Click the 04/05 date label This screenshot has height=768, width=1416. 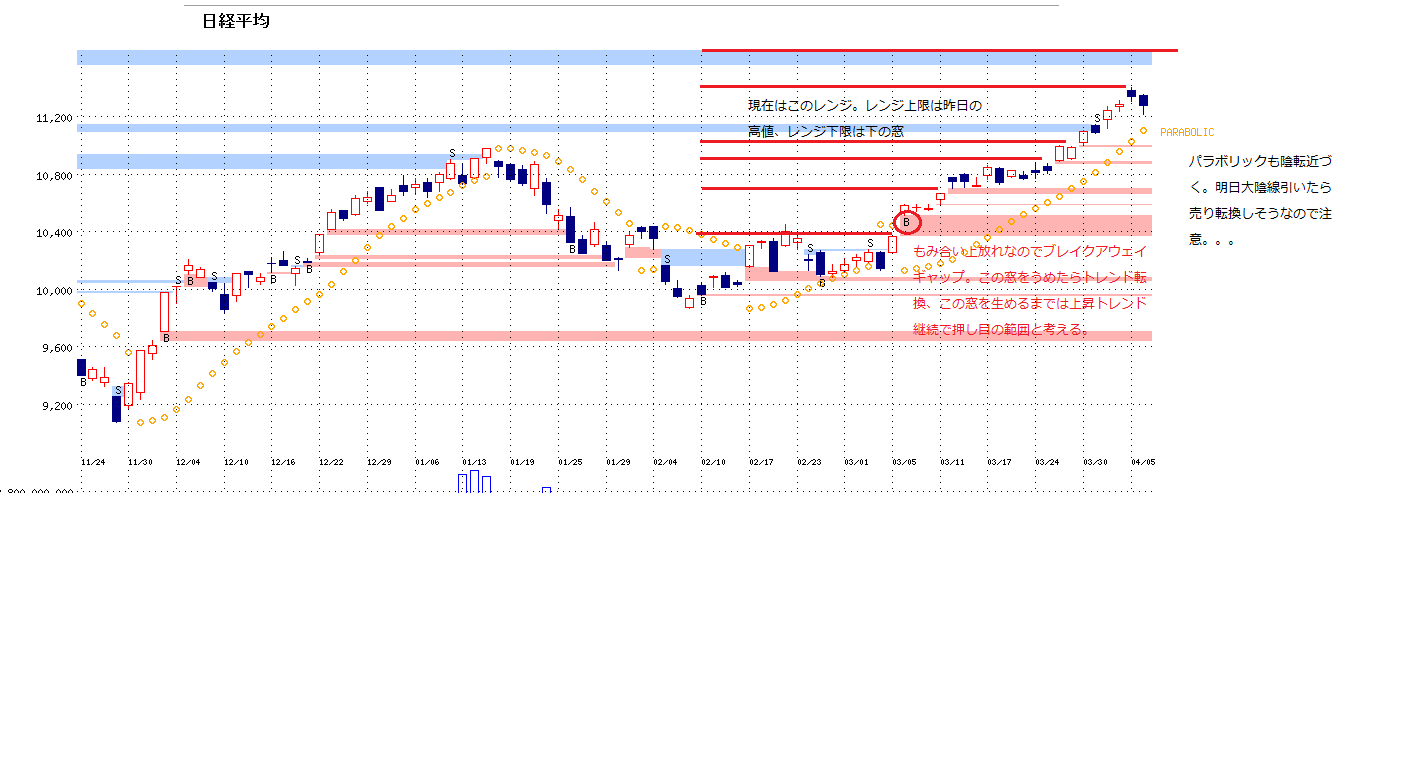(1143, 462)
